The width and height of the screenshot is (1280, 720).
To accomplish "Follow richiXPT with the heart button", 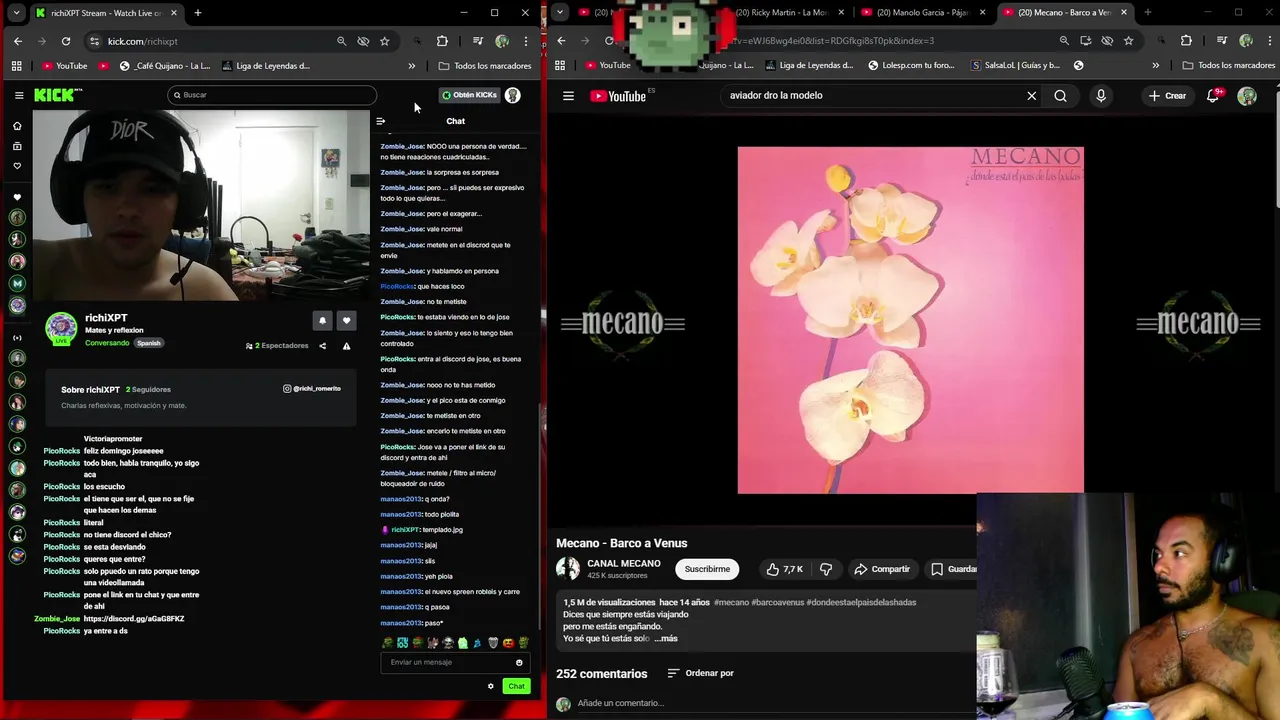I will [346, 320].
